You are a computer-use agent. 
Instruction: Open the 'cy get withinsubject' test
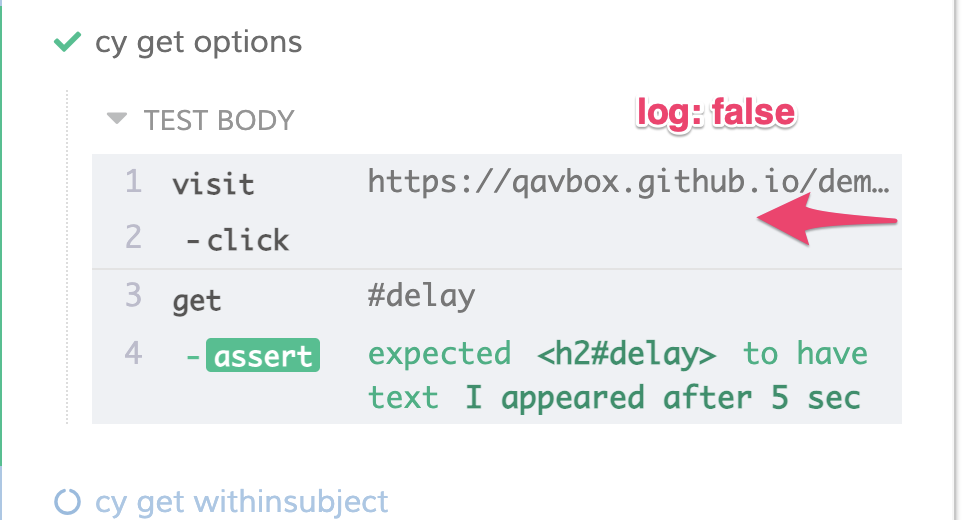point(241,501)
